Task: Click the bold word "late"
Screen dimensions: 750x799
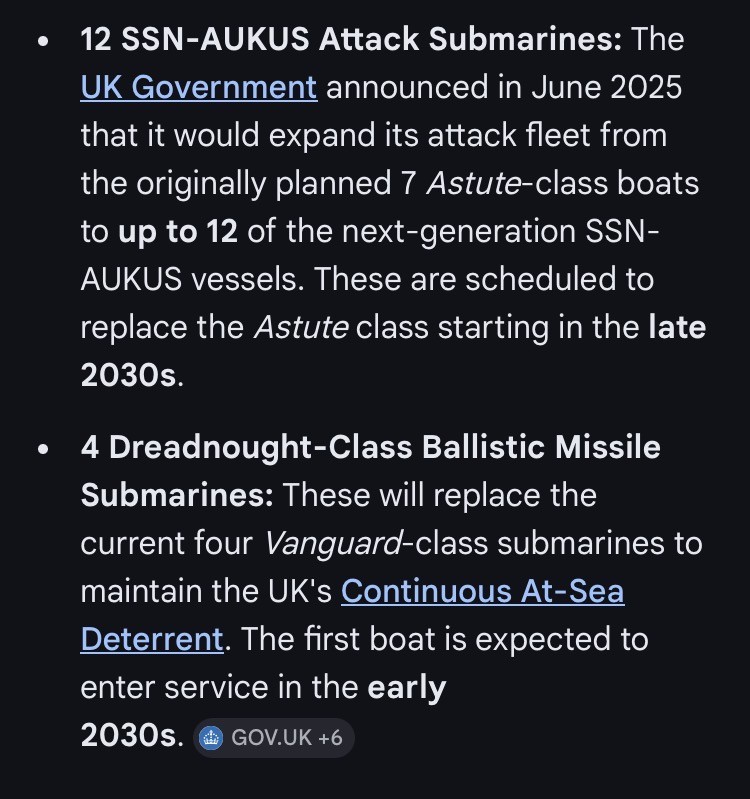Action: 677,327
